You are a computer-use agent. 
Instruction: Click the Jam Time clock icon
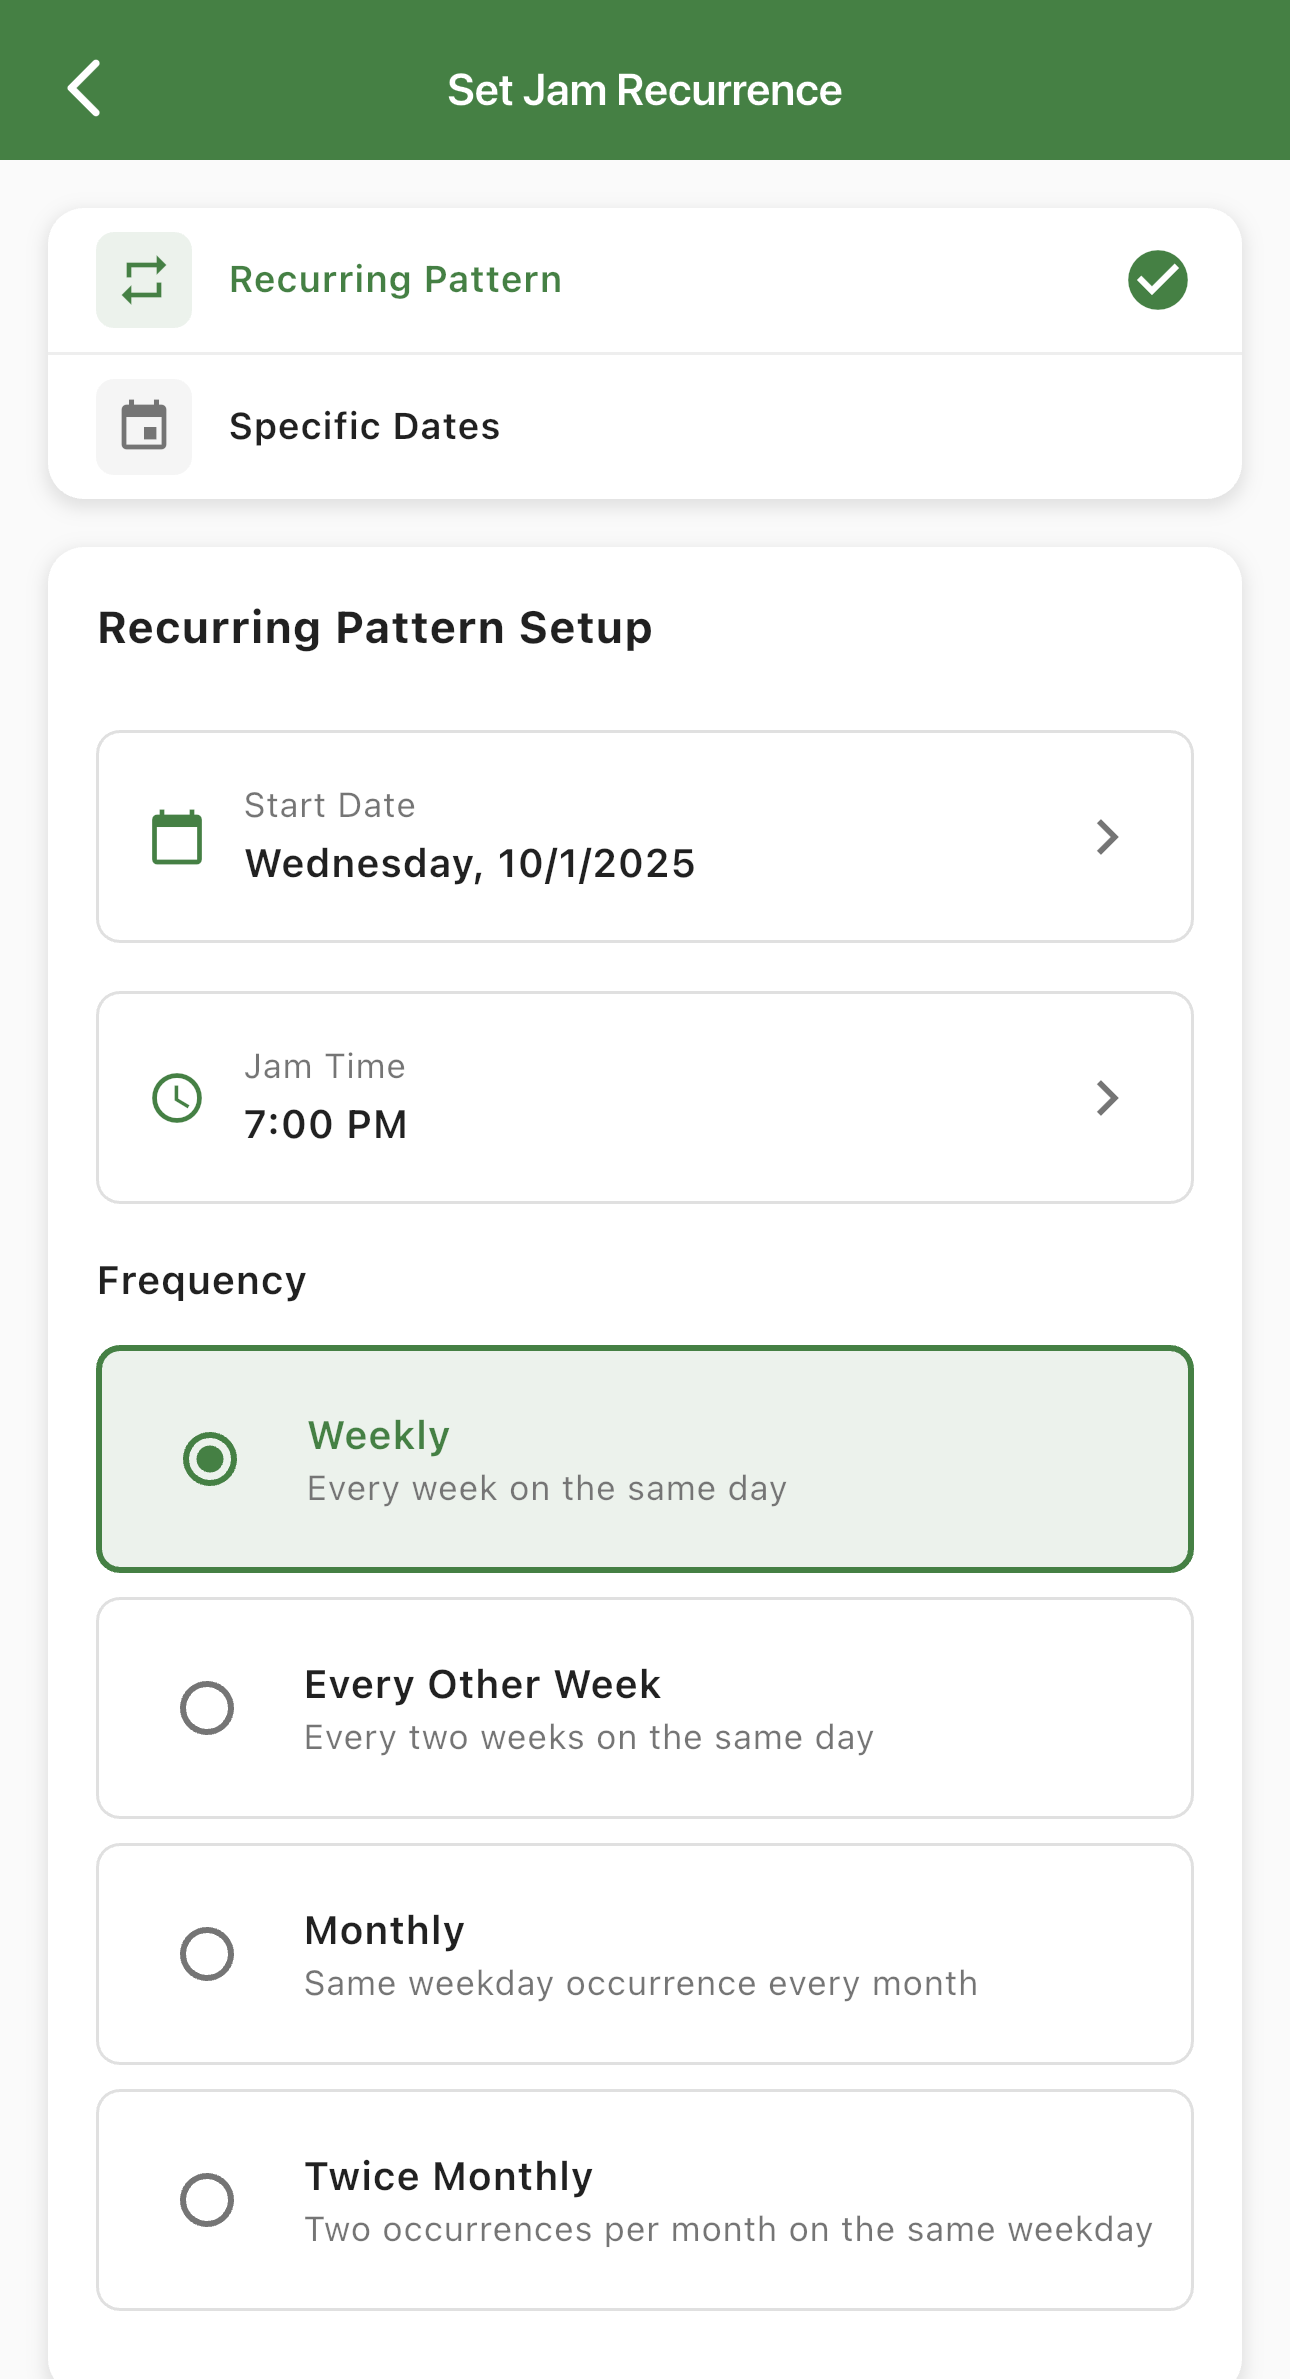click(x=177, y=1098)
